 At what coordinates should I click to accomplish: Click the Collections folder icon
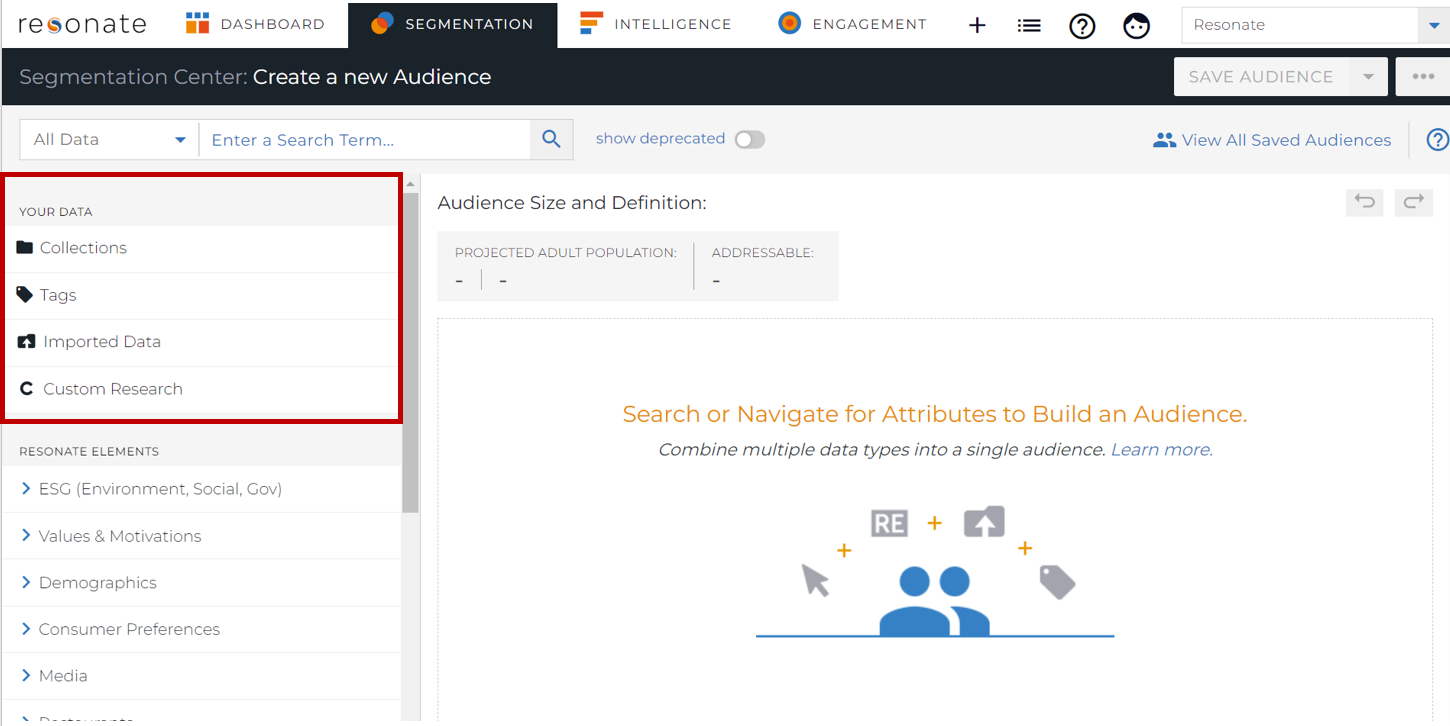point(25,247)
